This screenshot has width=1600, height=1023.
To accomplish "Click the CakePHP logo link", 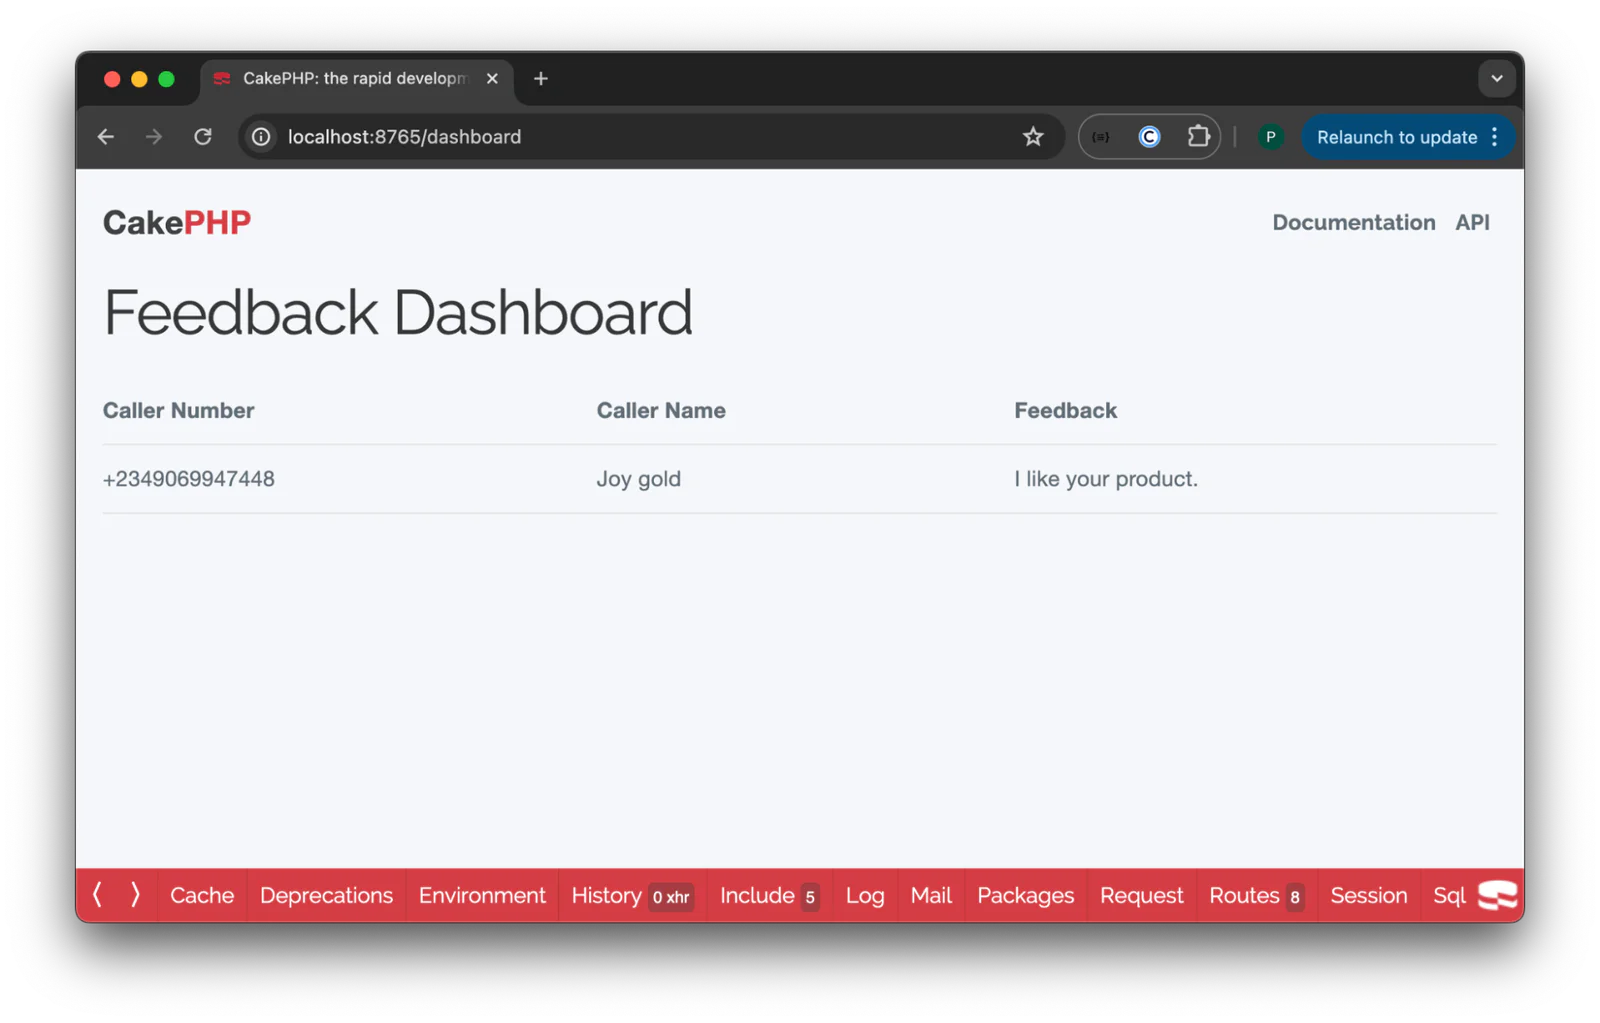I will [177, 222].
